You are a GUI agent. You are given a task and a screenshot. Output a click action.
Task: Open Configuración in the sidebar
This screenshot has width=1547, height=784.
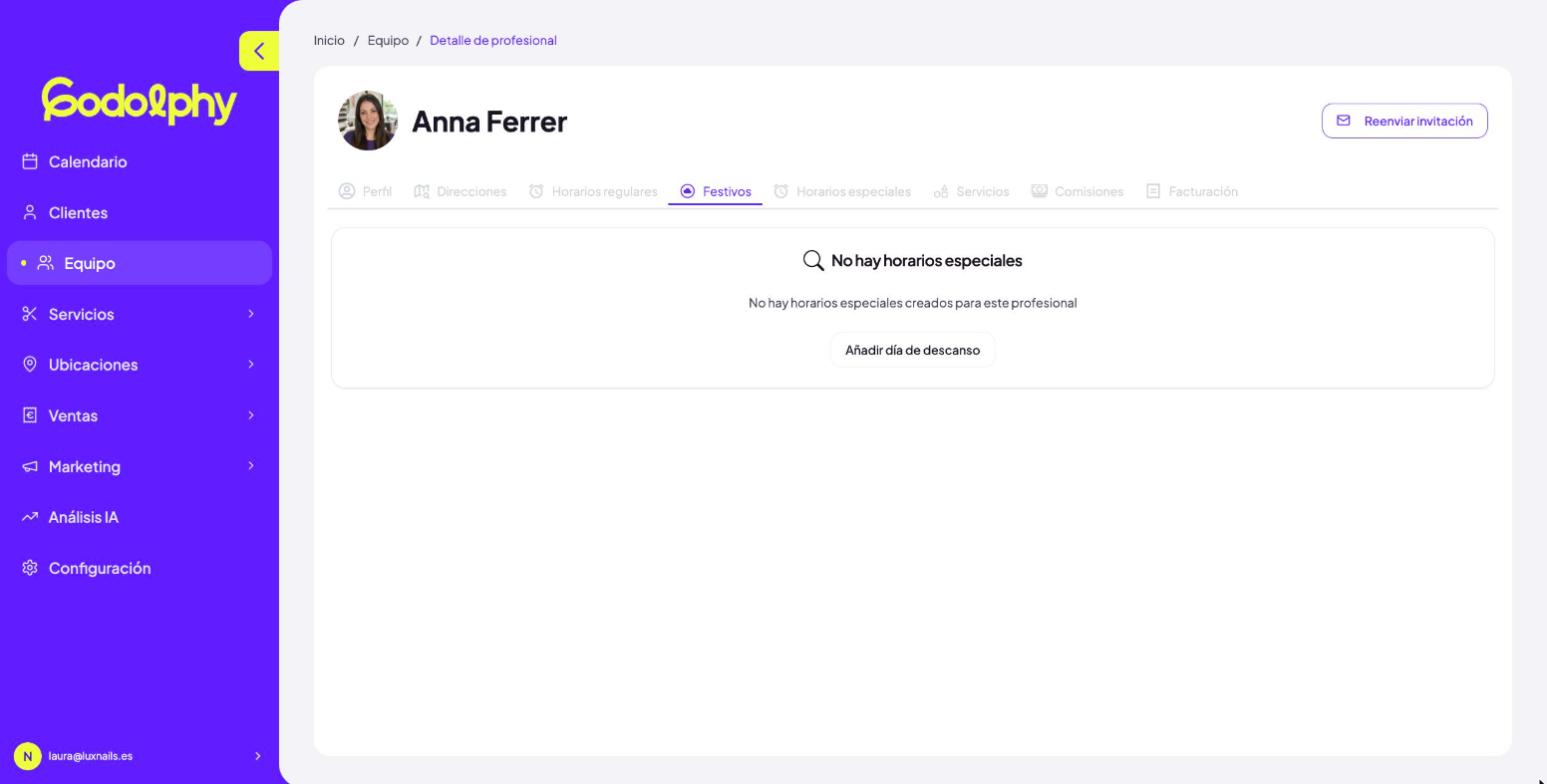pyautogui.click(x=139, y=568)
